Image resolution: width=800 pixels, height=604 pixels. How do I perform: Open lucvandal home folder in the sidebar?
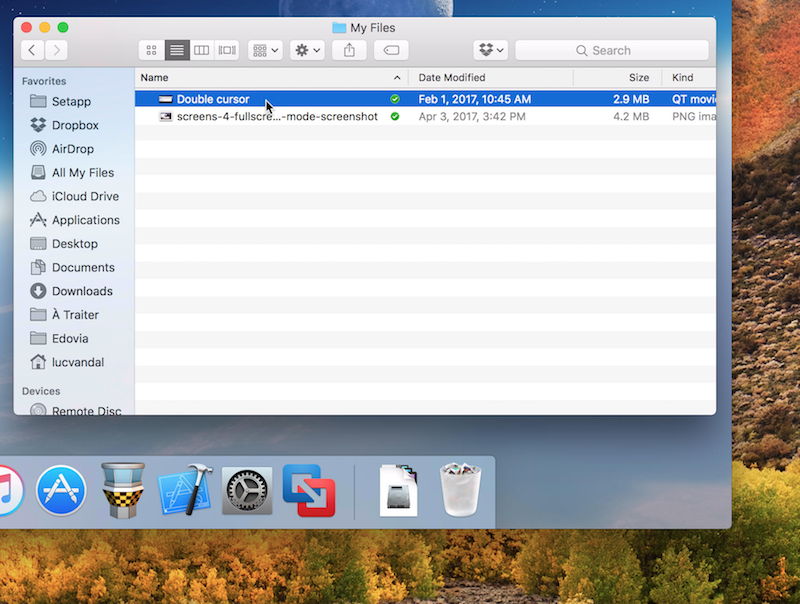click(78, 362)
